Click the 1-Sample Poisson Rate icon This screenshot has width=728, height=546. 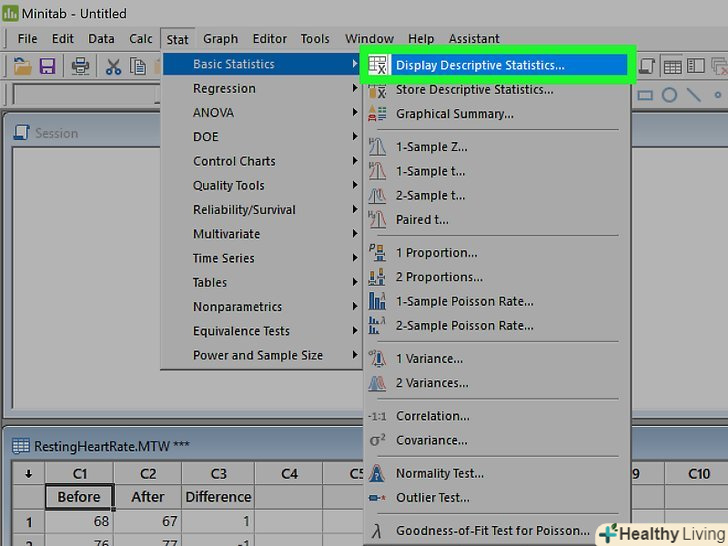coord(377,301)
